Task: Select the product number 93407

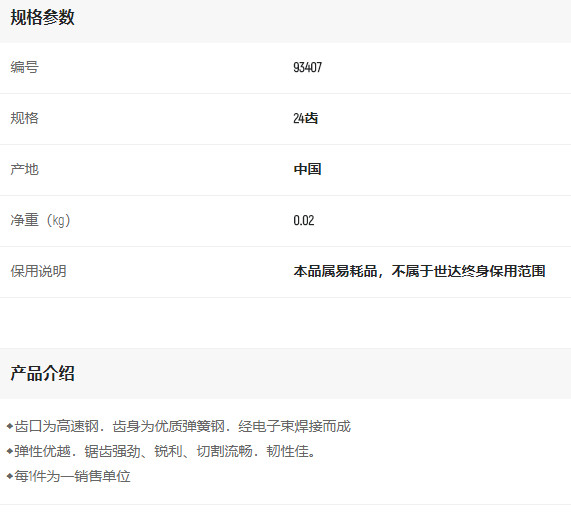Action: tap(307, 67)
